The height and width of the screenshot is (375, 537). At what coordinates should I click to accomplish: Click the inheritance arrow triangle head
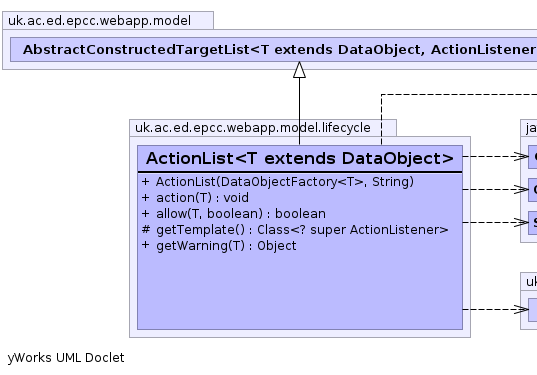coord(299,70)
